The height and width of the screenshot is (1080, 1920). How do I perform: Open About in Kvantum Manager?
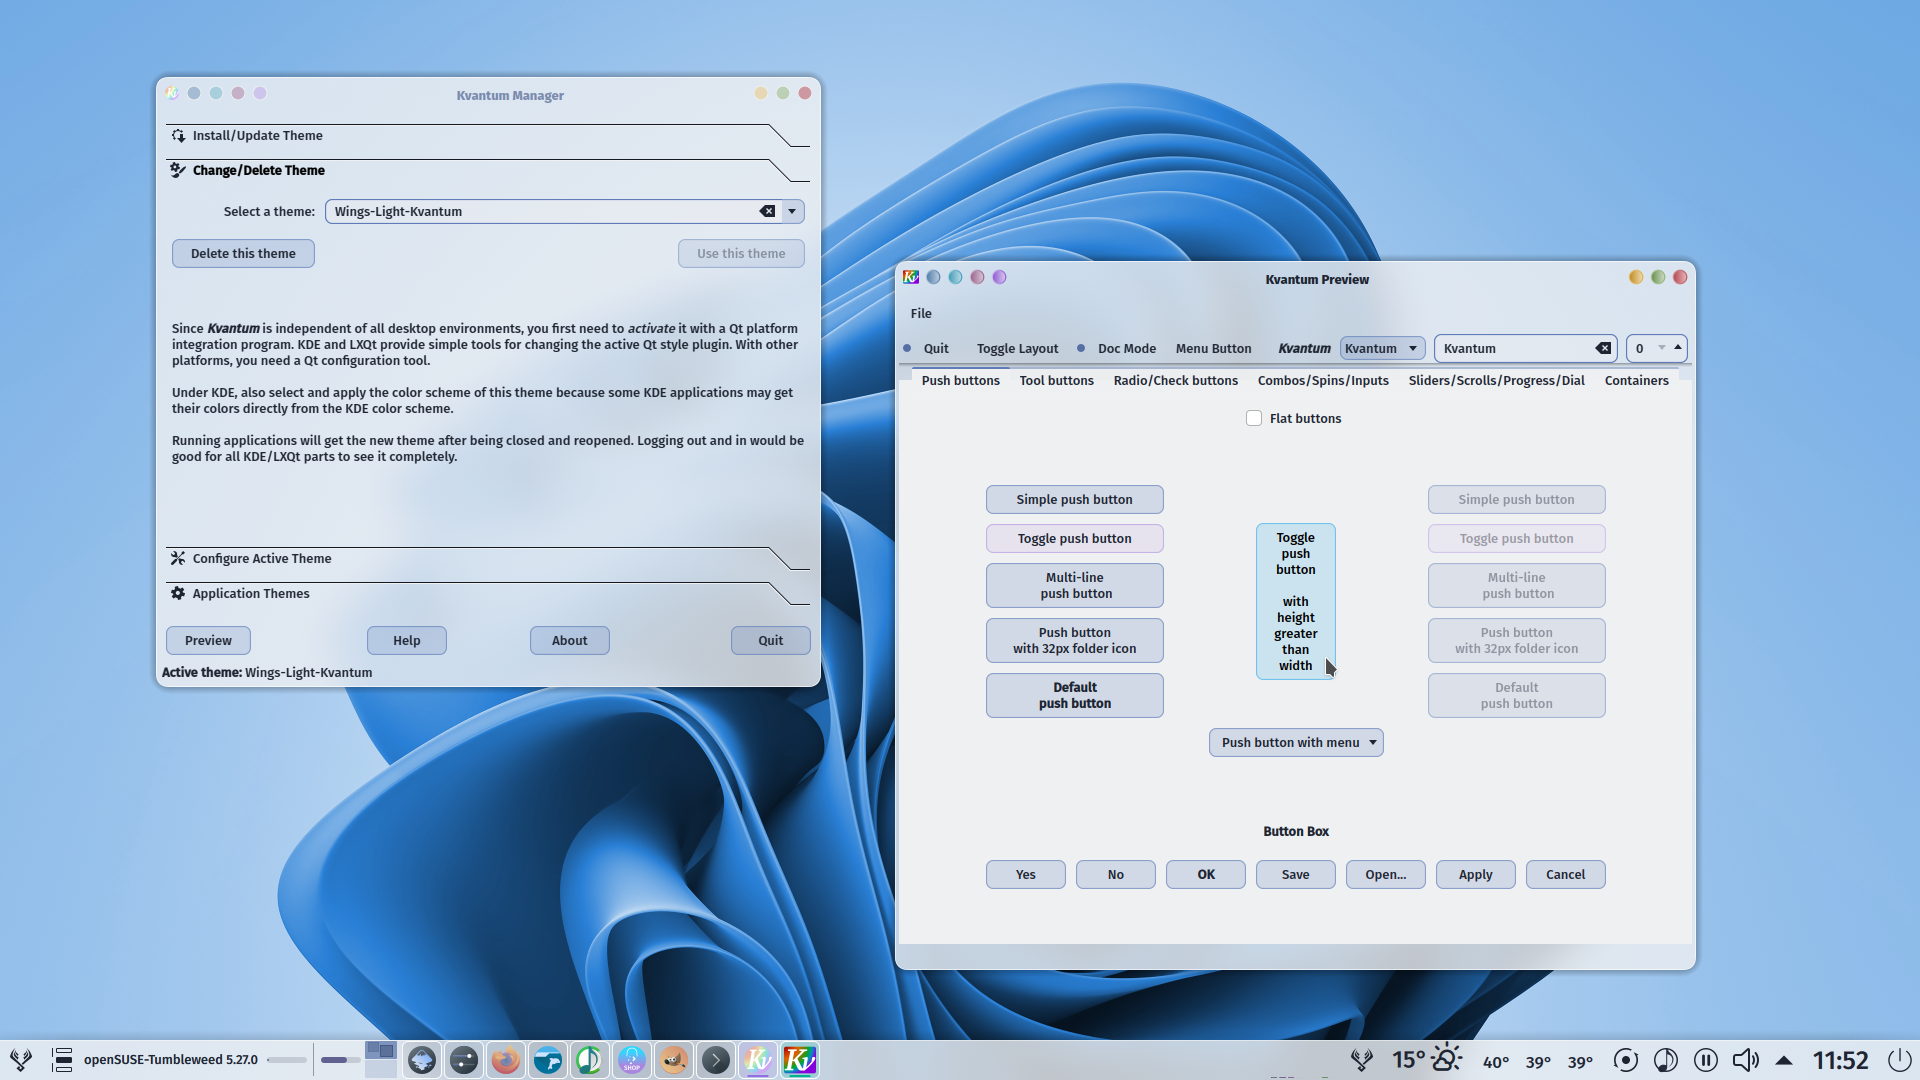(570, 640)
